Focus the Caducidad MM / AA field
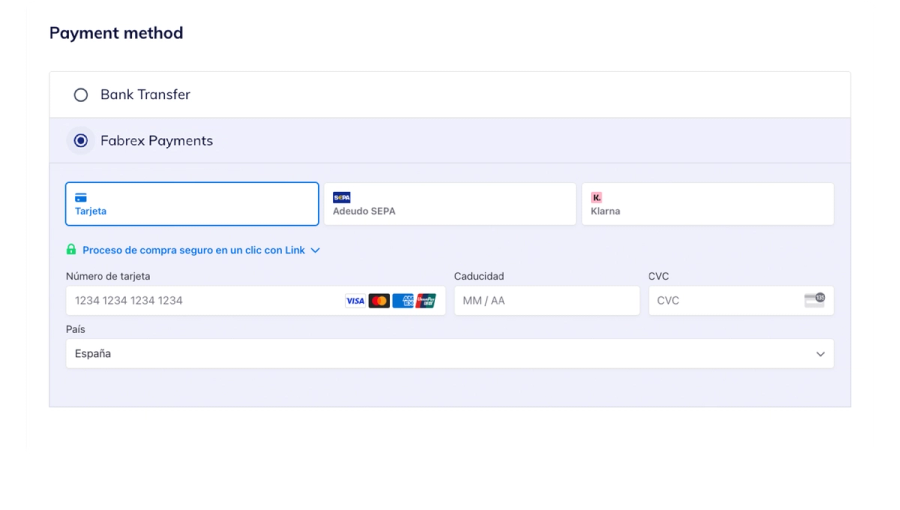Viewport: 900px width, 510px height. coord(547,301)
